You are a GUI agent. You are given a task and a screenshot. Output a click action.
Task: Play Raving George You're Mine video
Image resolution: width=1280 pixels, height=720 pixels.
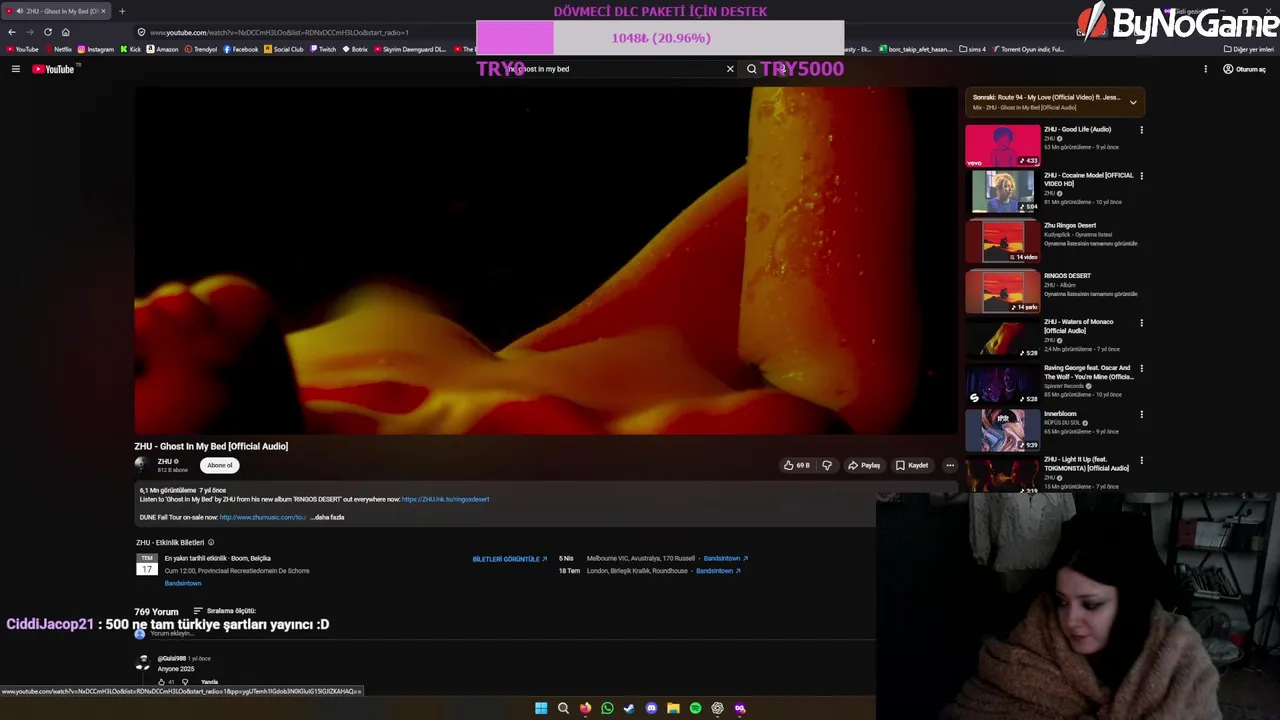[x=1003, y=384]
